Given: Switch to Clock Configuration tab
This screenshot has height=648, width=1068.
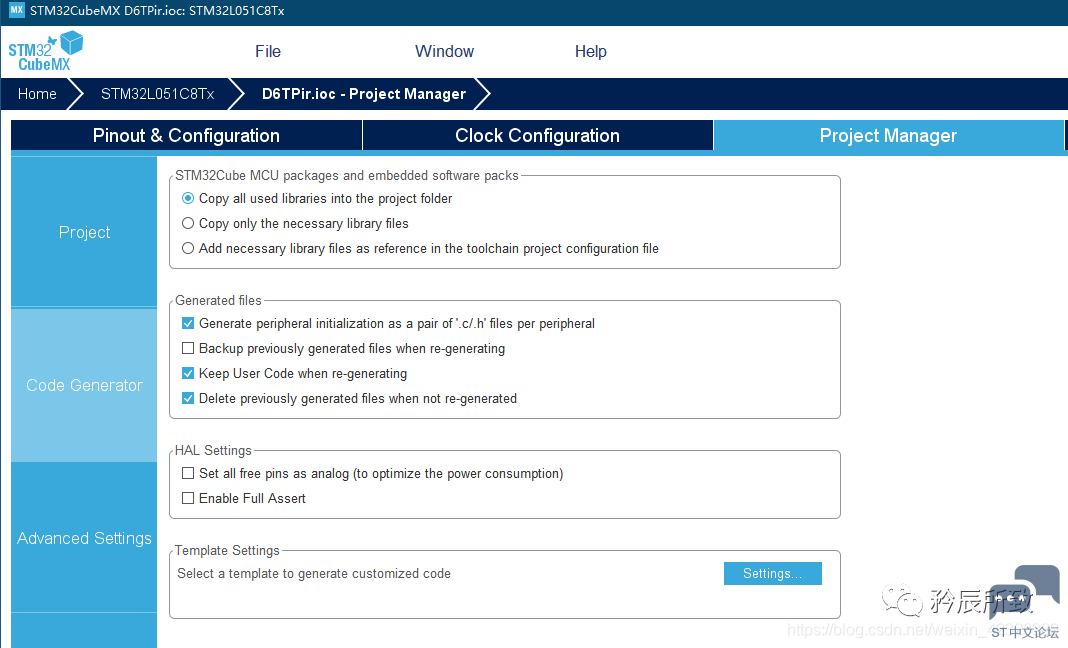Looking at the screenshot, I should (537, 136).
